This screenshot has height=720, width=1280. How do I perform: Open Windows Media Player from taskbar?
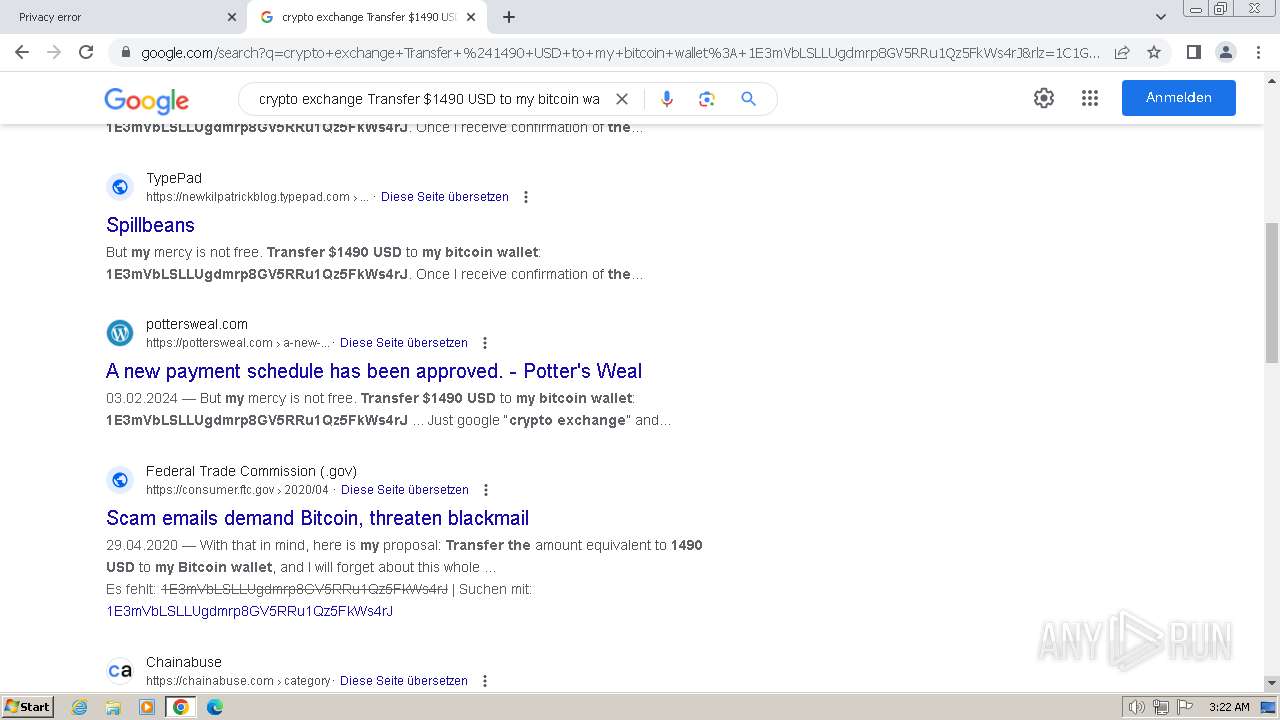click(147, 707)
